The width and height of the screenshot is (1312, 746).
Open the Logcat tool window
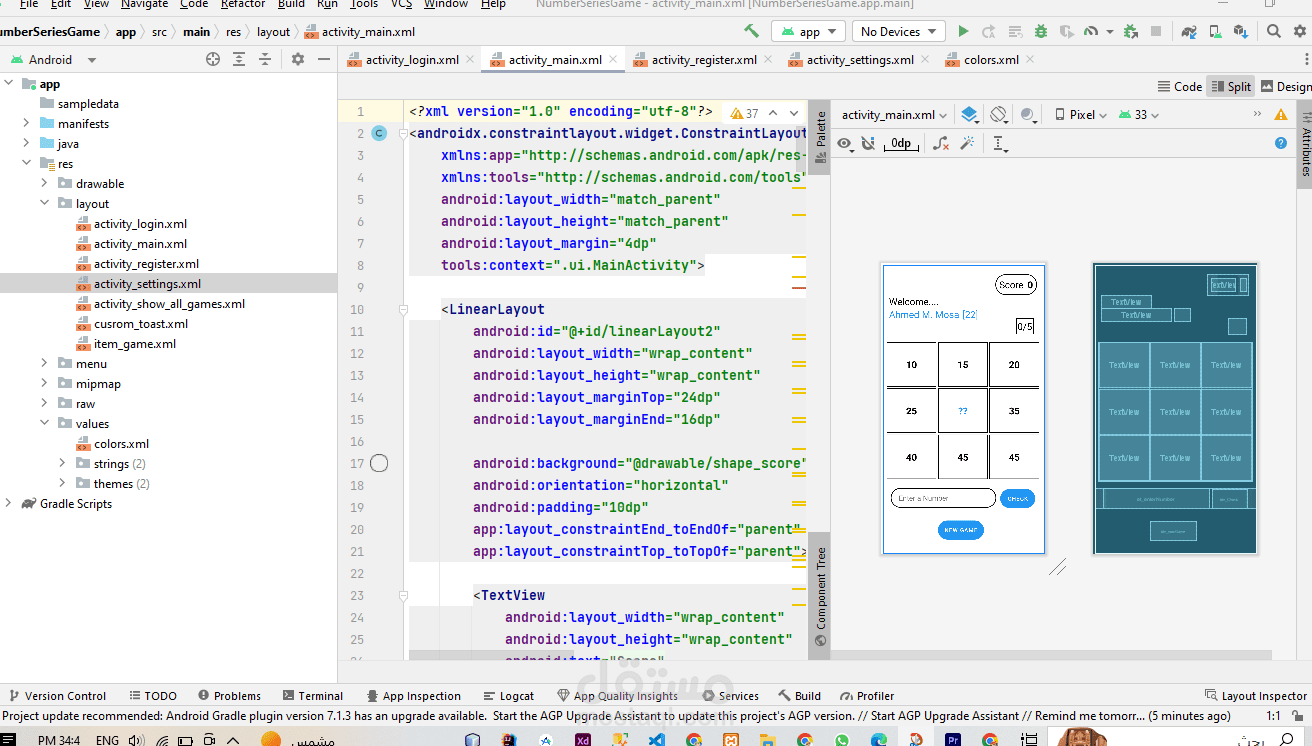coord(509,696)
